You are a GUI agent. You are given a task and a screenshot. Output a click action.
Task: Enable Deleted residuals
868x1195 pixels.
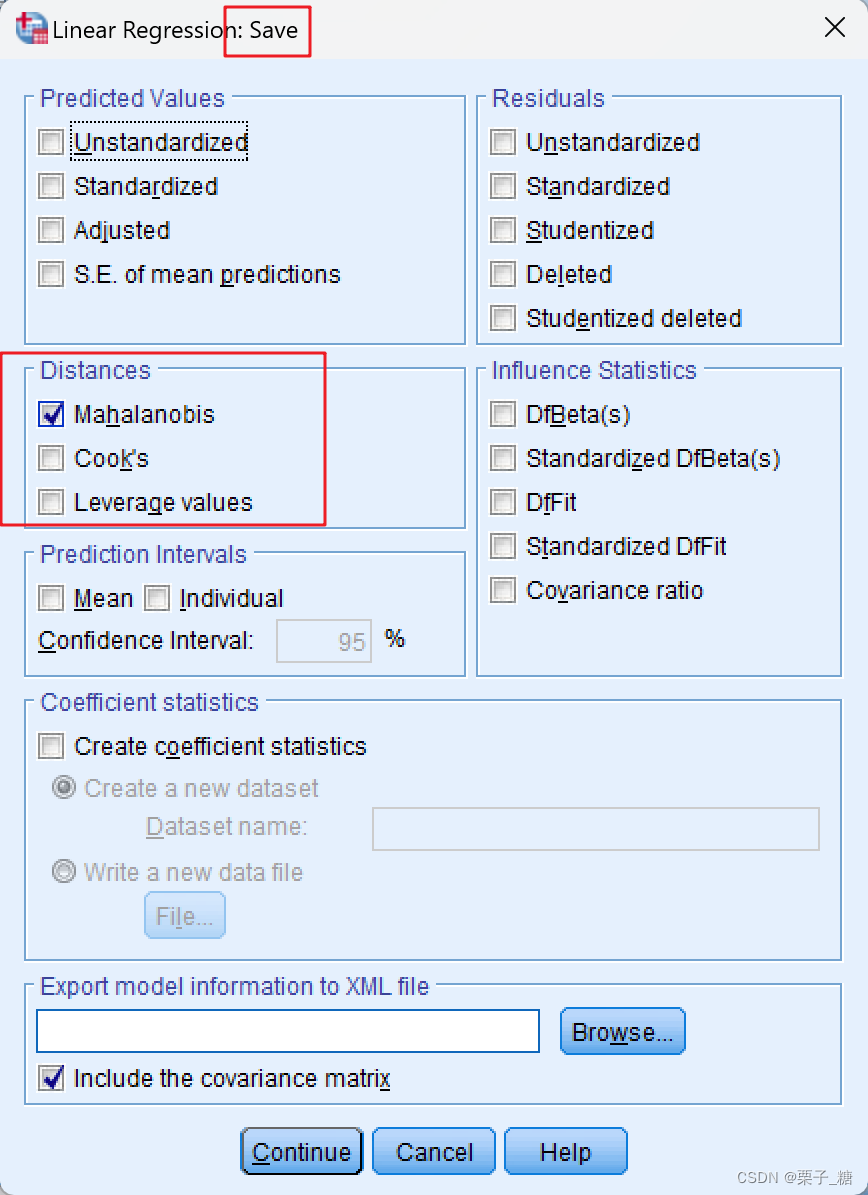click(503, 274)
